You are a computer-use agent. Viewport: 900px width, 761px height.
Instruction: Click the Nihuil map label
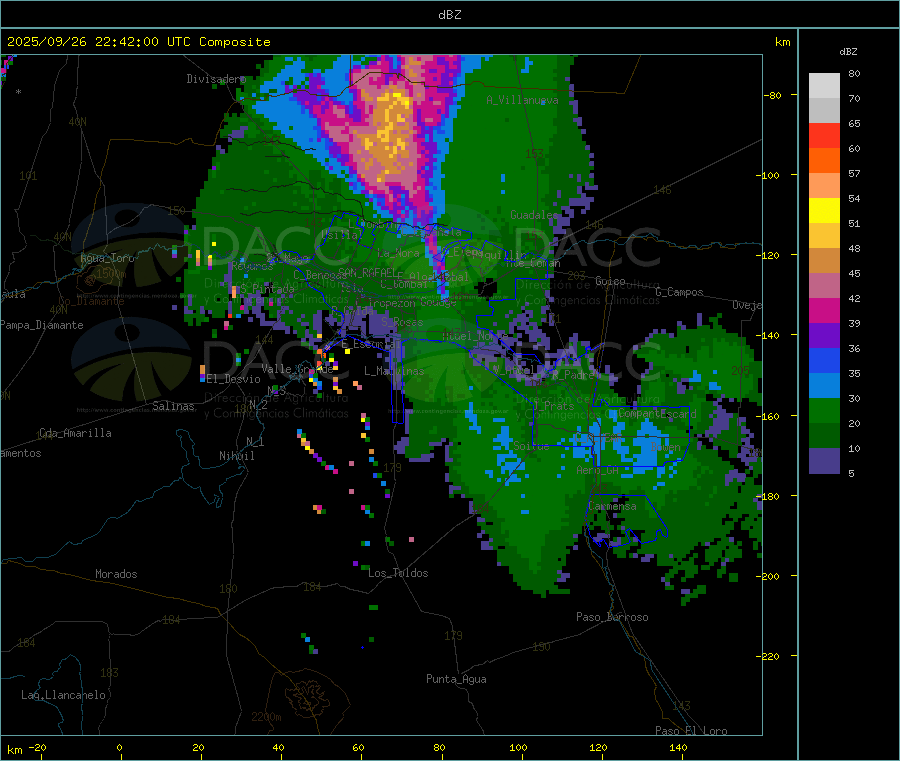pyautogui.click(x=236, y=456)
